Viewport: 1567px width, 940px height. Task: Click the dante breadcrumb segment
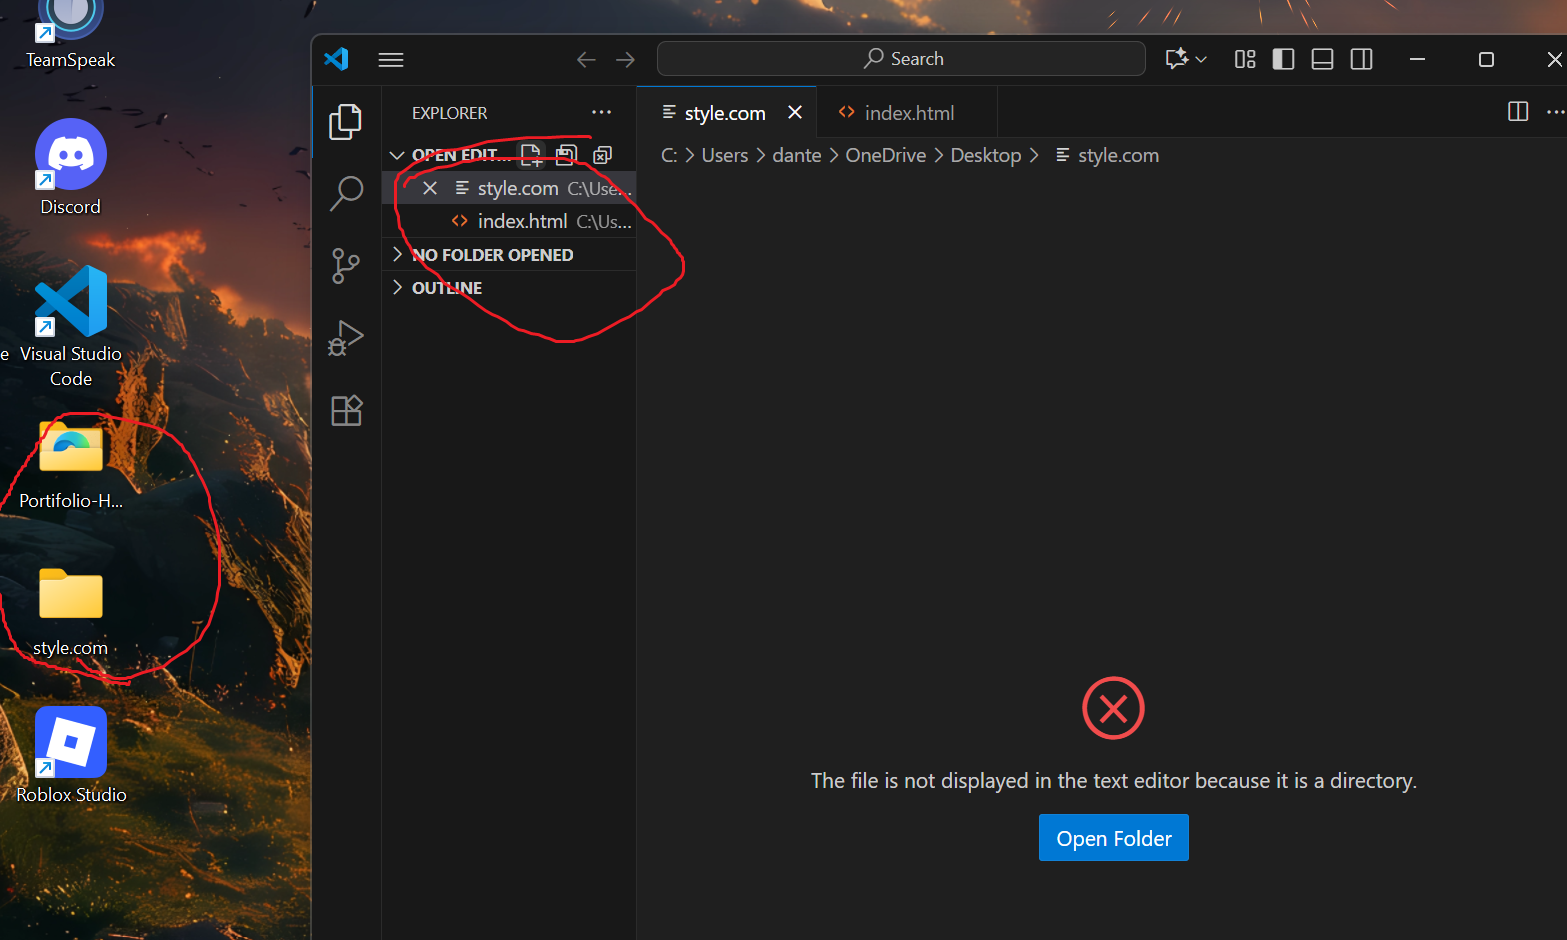[x=797, y=156]
